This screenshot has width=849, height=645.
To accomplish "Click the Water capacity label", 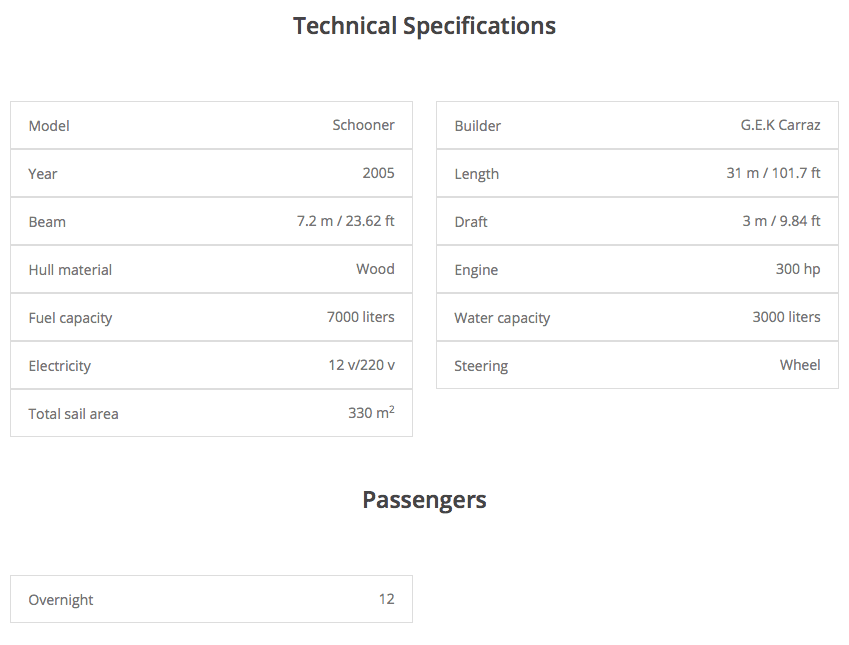I will click(x=502, y=318).
